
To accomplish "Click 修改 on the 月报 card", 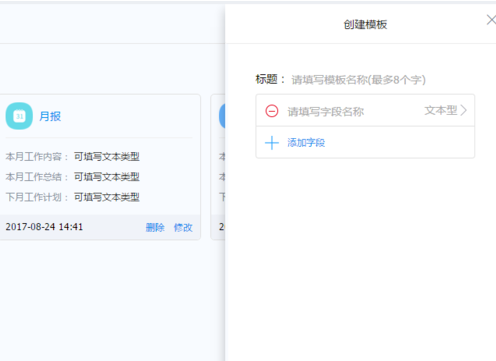I will (x=183, y=227).
